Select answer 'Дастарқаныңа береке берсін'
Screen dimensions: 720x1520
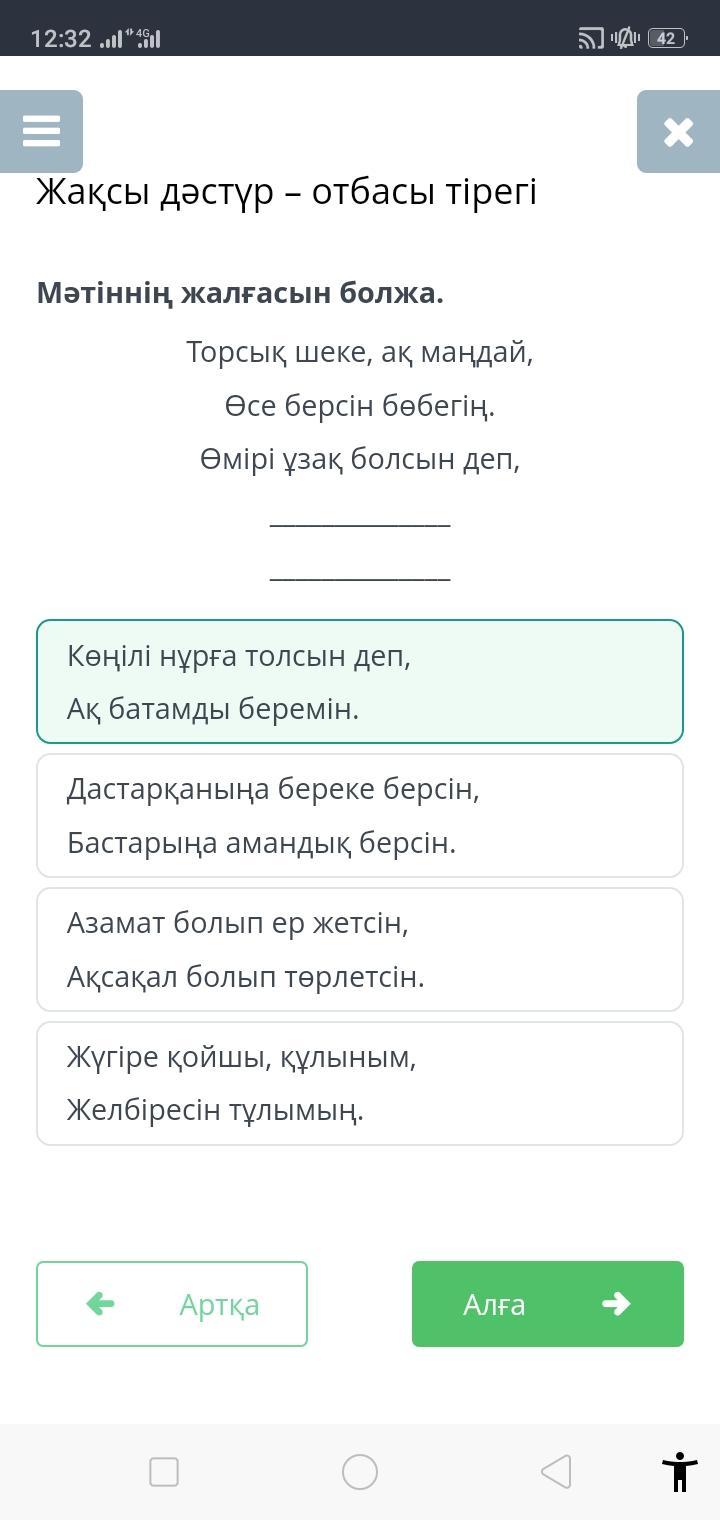point(360,815)
